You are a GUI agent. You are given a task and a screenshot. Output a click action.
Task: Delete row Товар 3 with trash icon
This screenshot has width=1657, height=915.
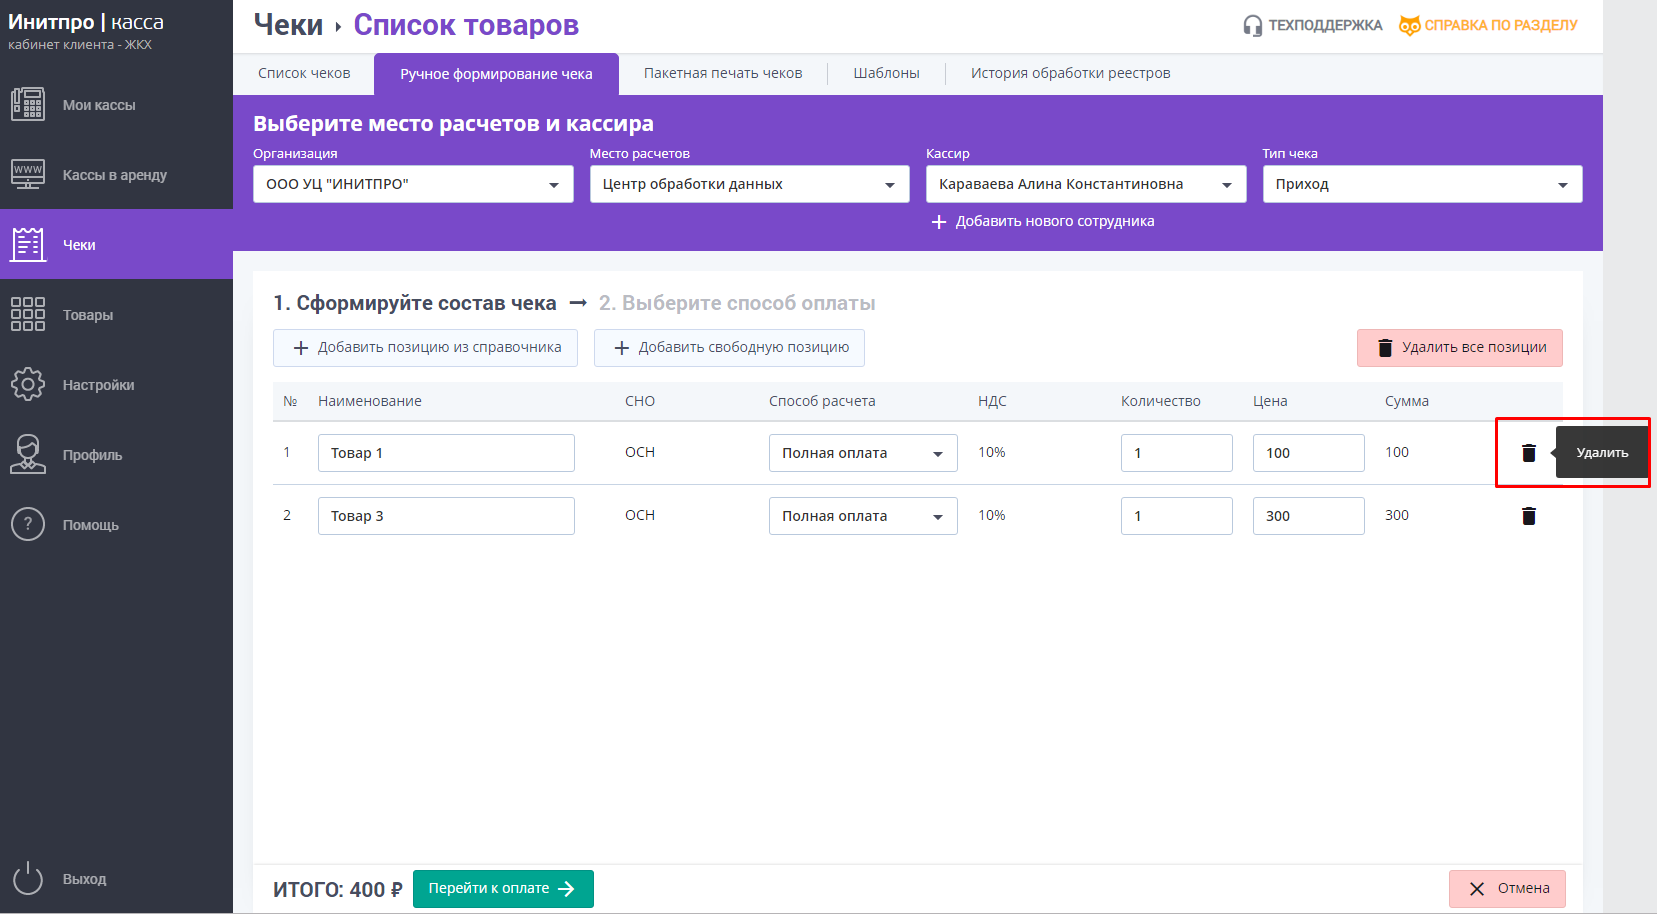point(1528,516)
